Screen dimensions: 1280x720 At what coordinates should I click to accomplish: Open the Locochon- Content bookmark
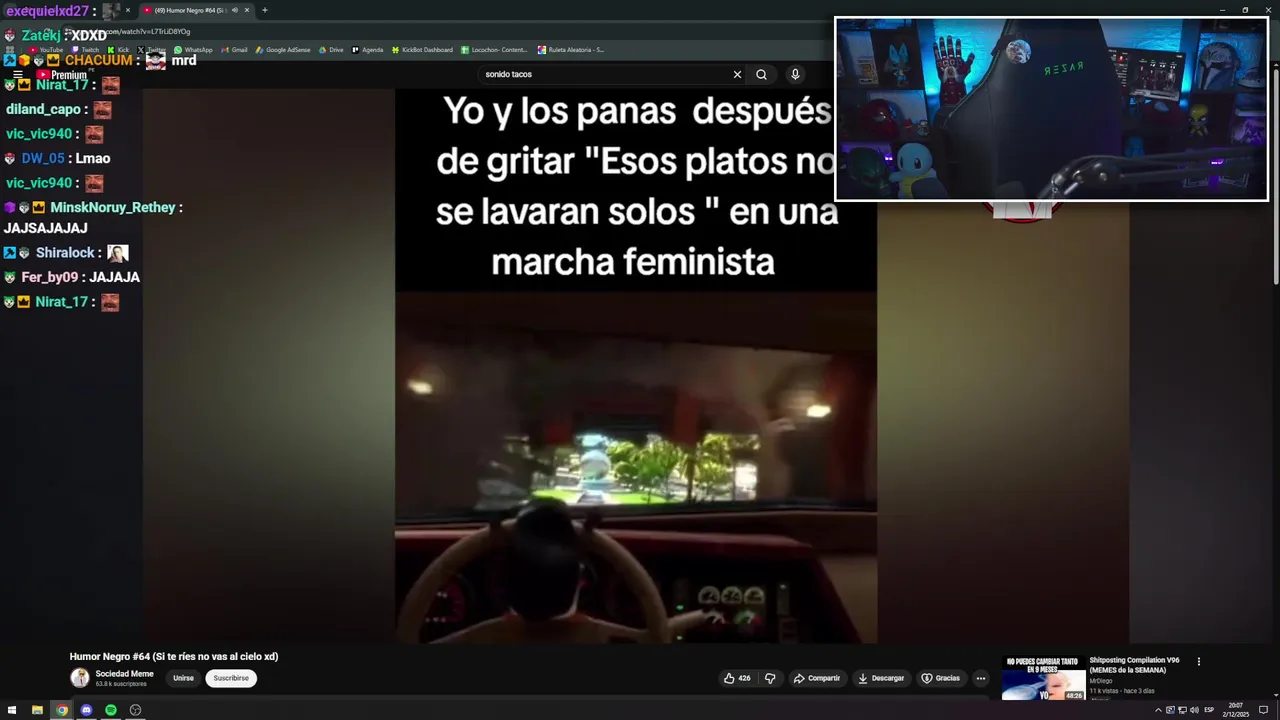(494, 49)
